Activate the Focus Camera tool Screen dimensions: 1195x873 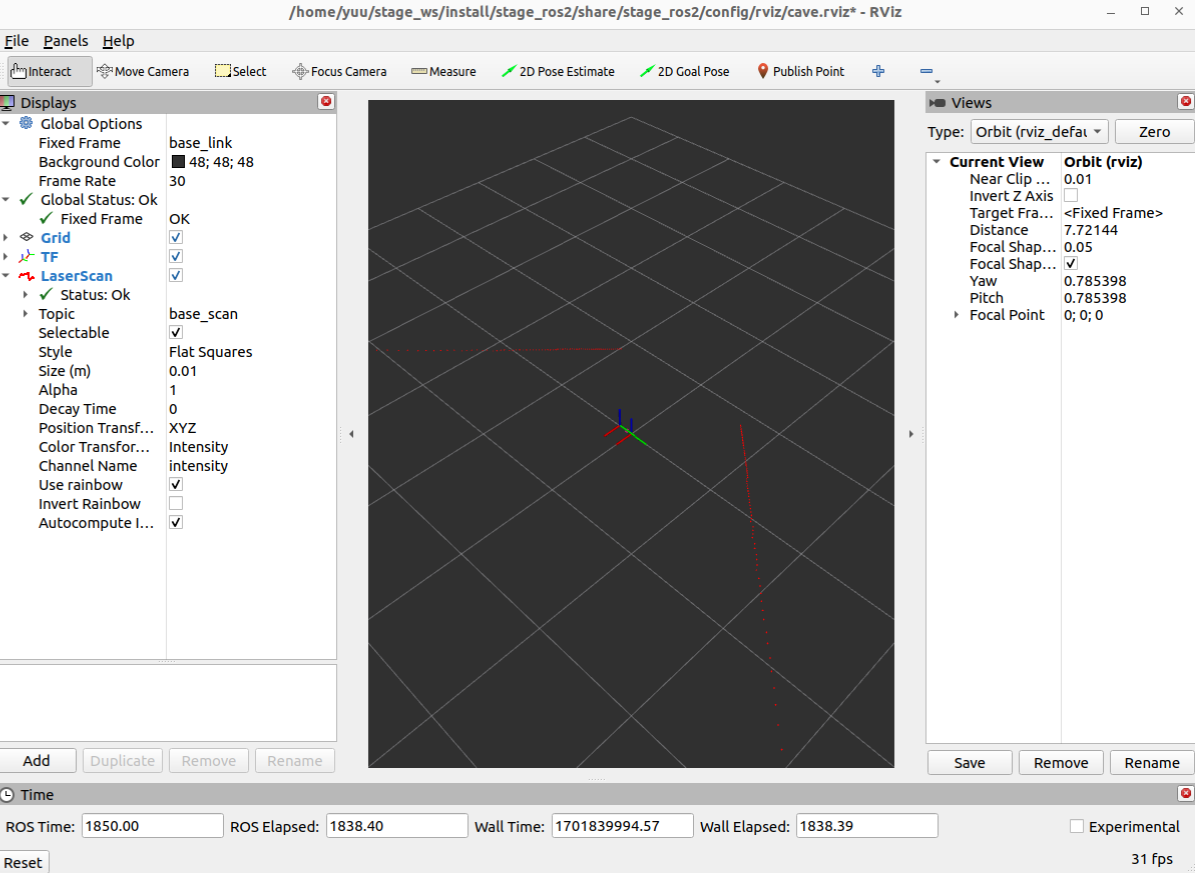pos(339,71)
